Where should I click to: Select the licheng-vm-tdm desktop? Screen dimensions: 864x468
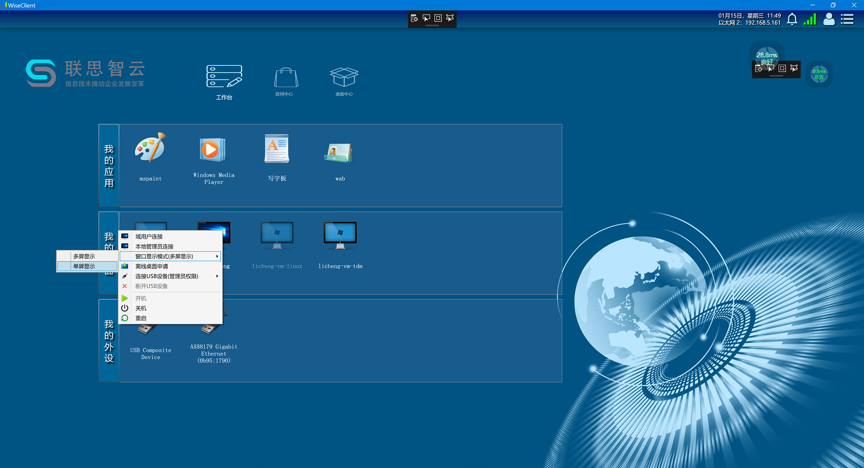pyautogui.click(x=340, y=237)
